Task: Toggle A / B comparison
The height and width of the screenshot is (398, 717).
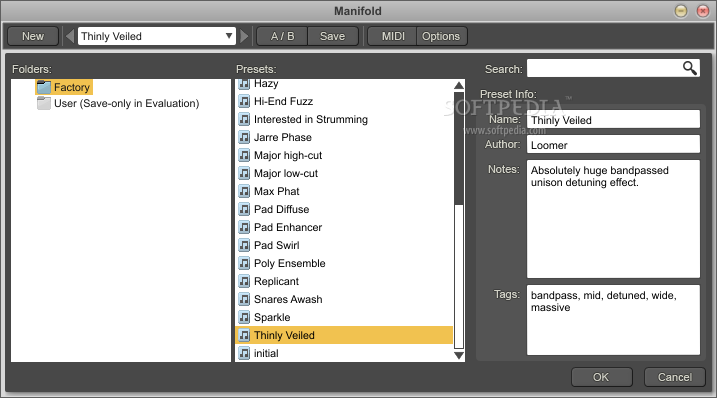Action: coord(283,36)
